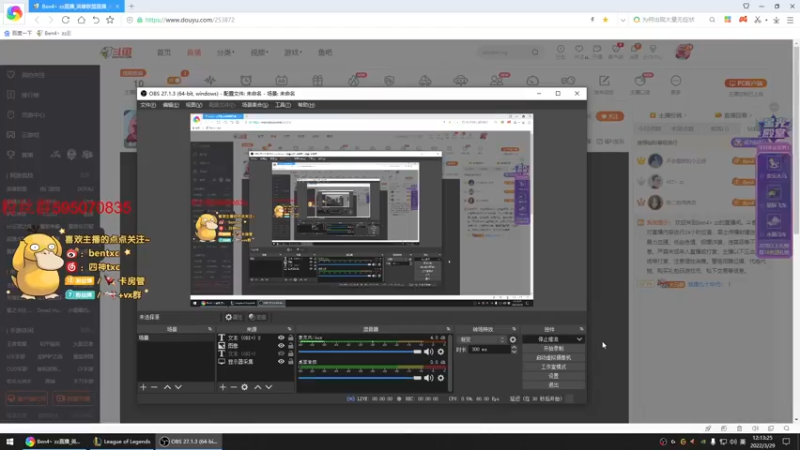Screen dimensions: 800x450
Task: Toggle visibility of hidden 文本 (GDI+) source
Action: [281, 354]
